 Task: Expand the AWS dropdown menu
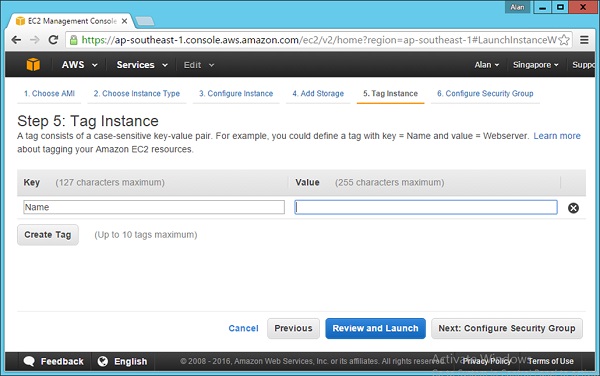pyautogui.click(x=80, y=65)
